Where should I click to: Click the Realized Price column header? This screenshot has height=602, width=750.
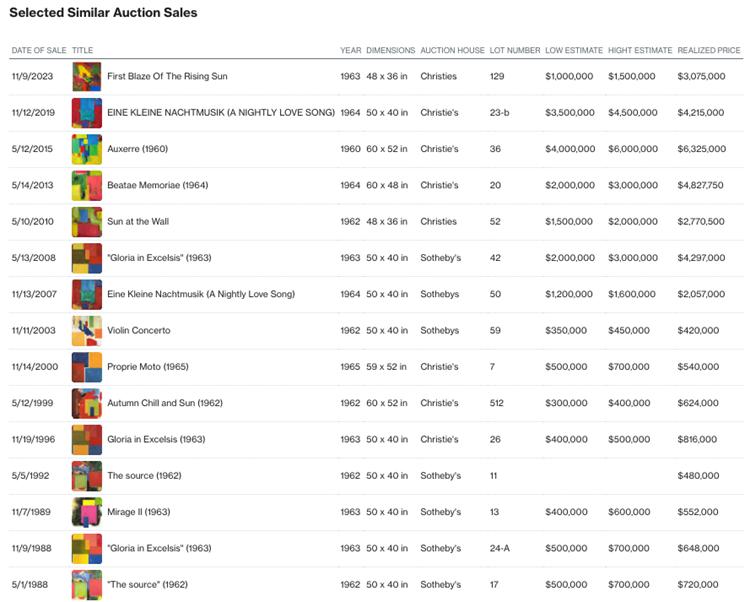click(x=709, y=50)
